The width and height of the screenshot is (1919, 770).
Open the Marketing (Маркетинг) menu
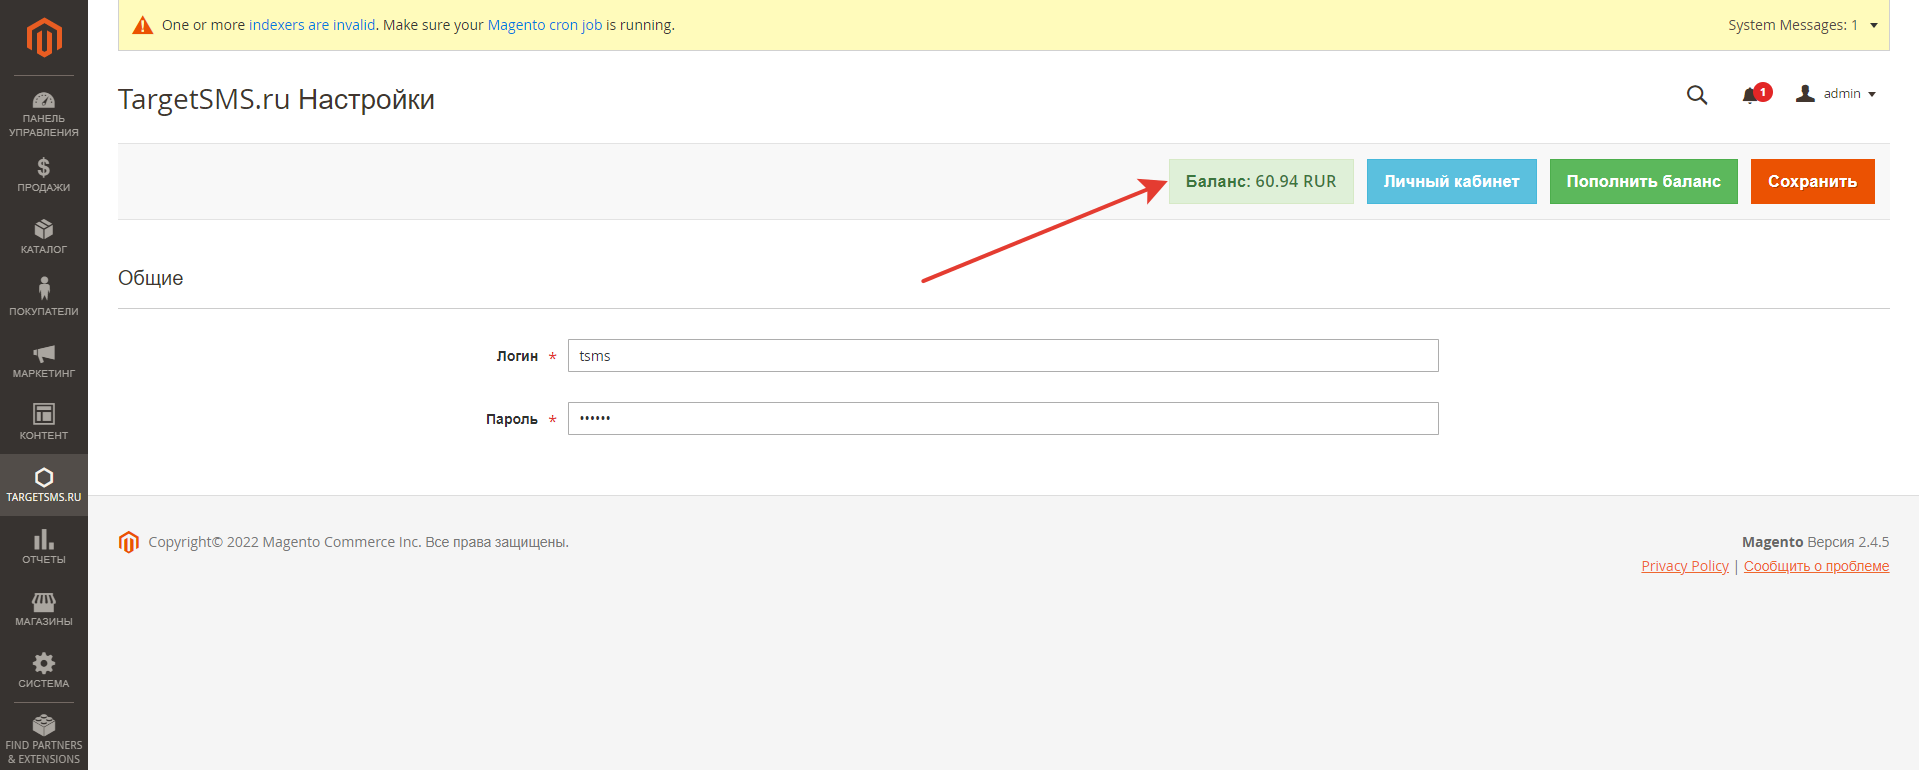pos(44,362)
